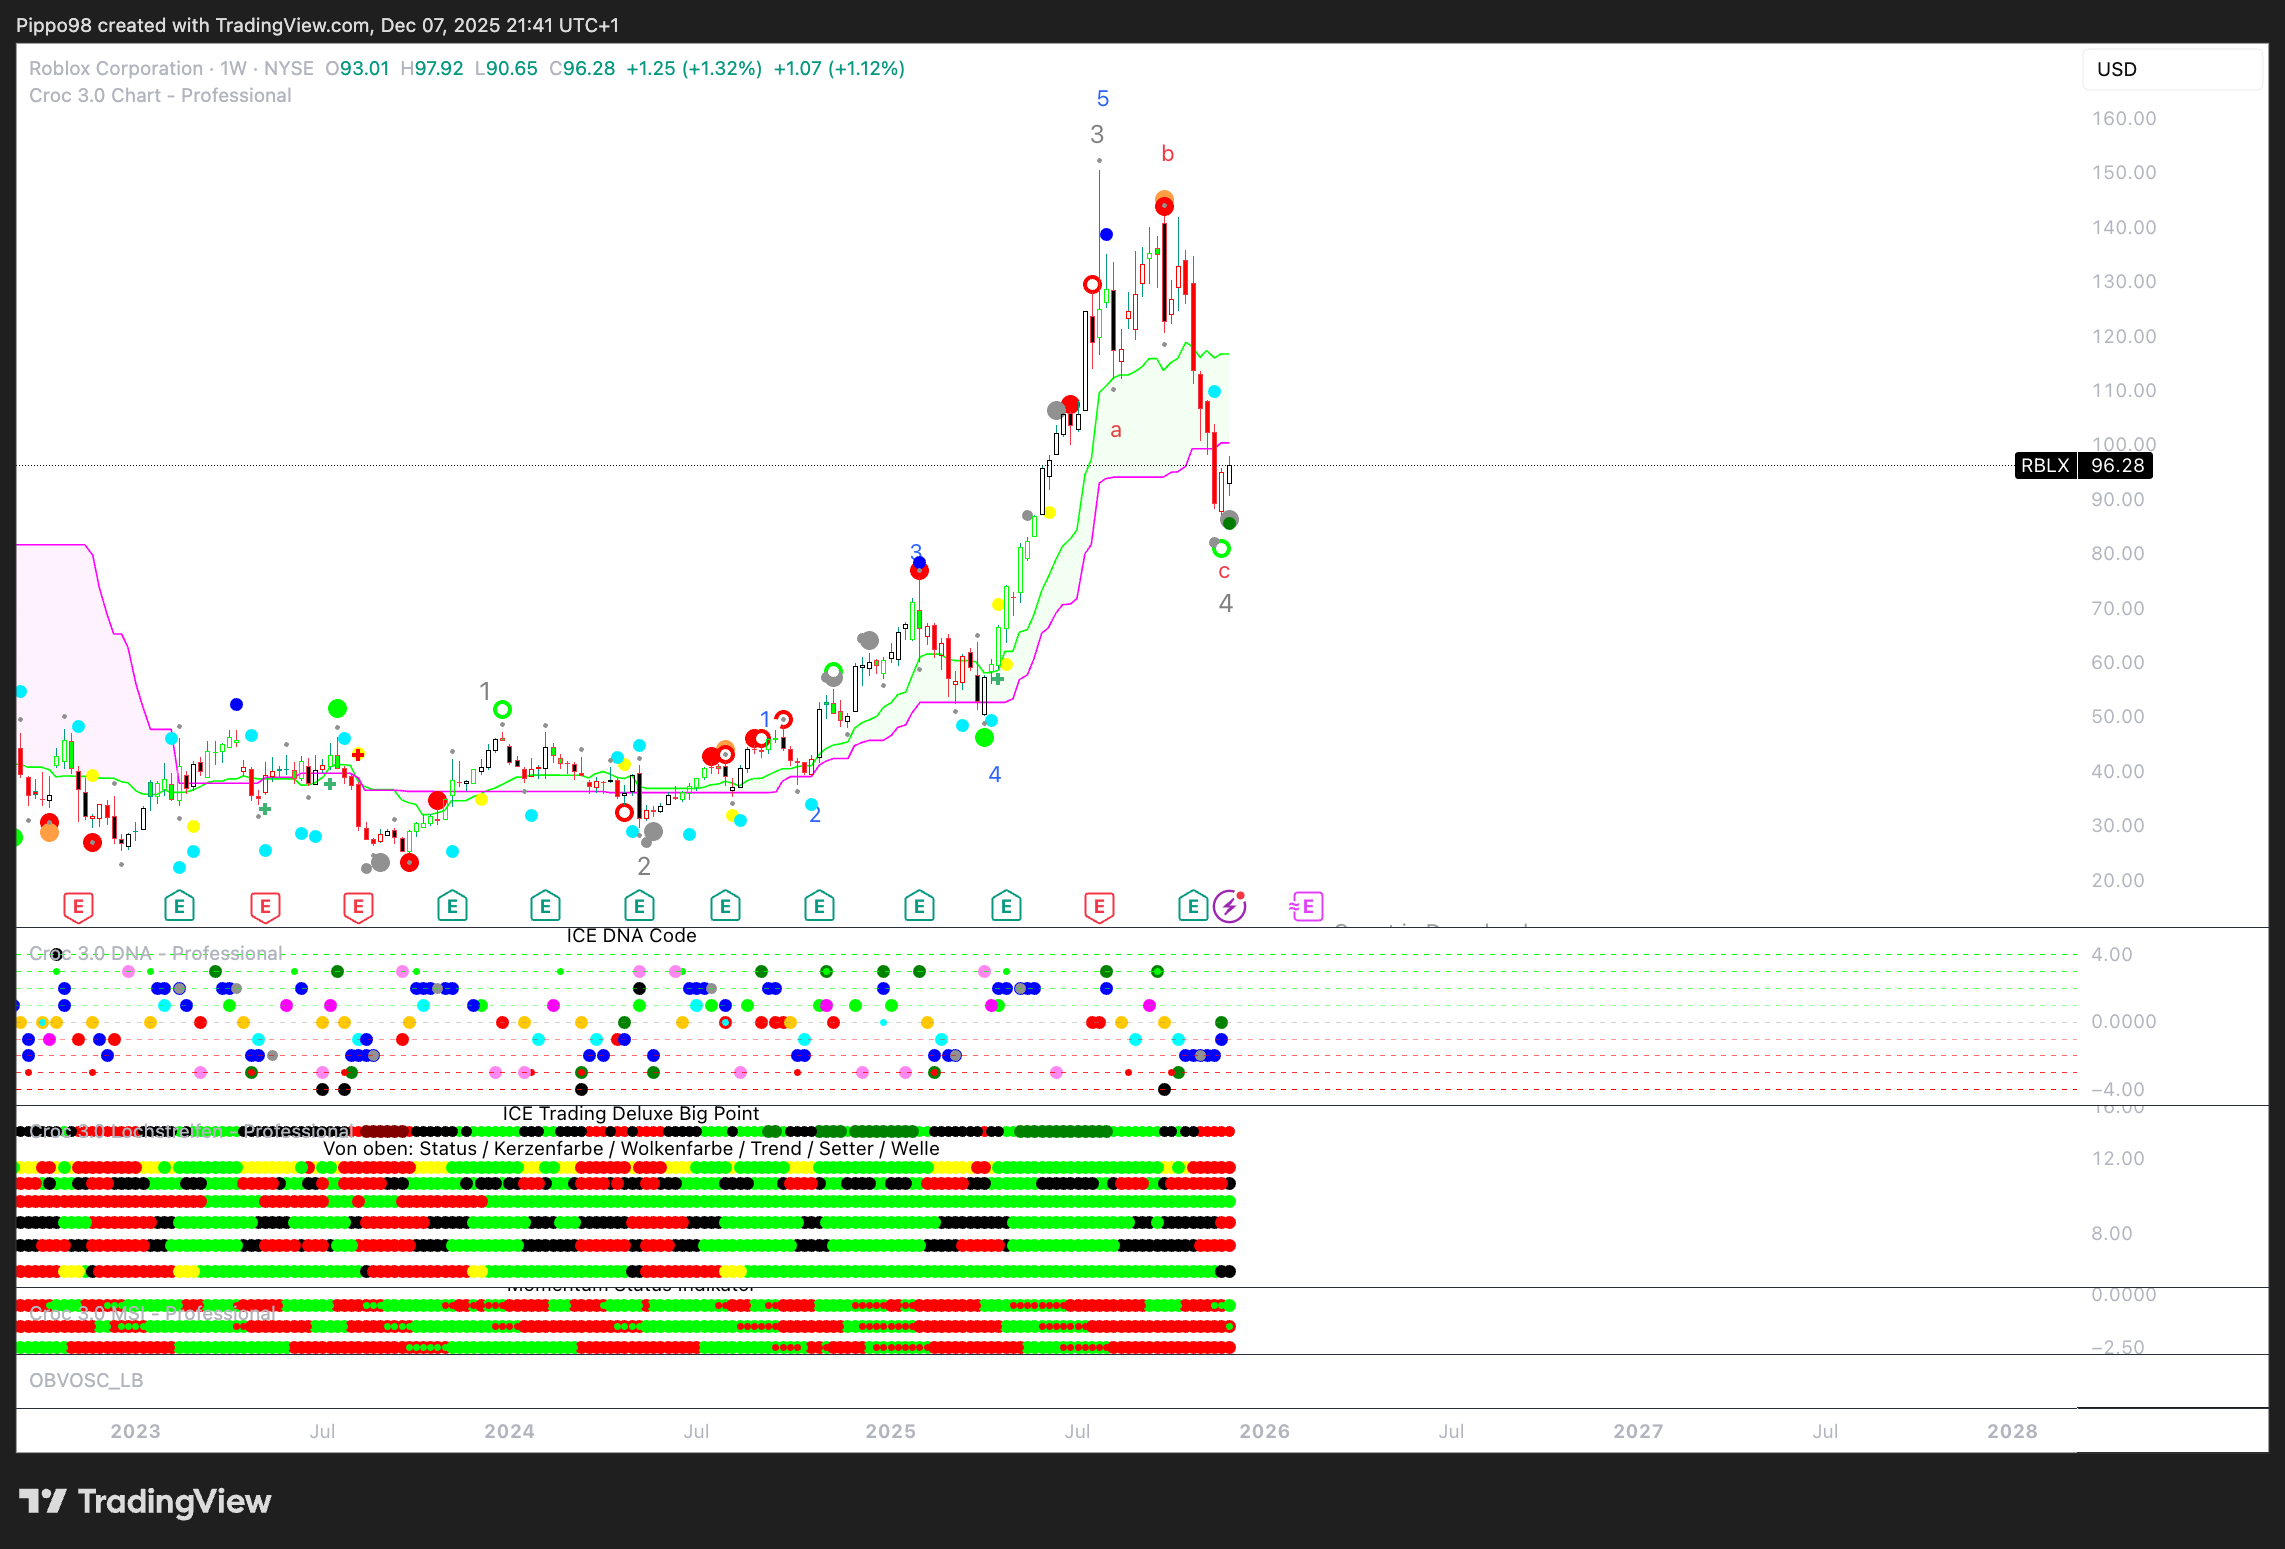Screen dimensions: 2285x1549
Task: Click the blue dot below wave 5 peak
Action: pos(1106,234)
